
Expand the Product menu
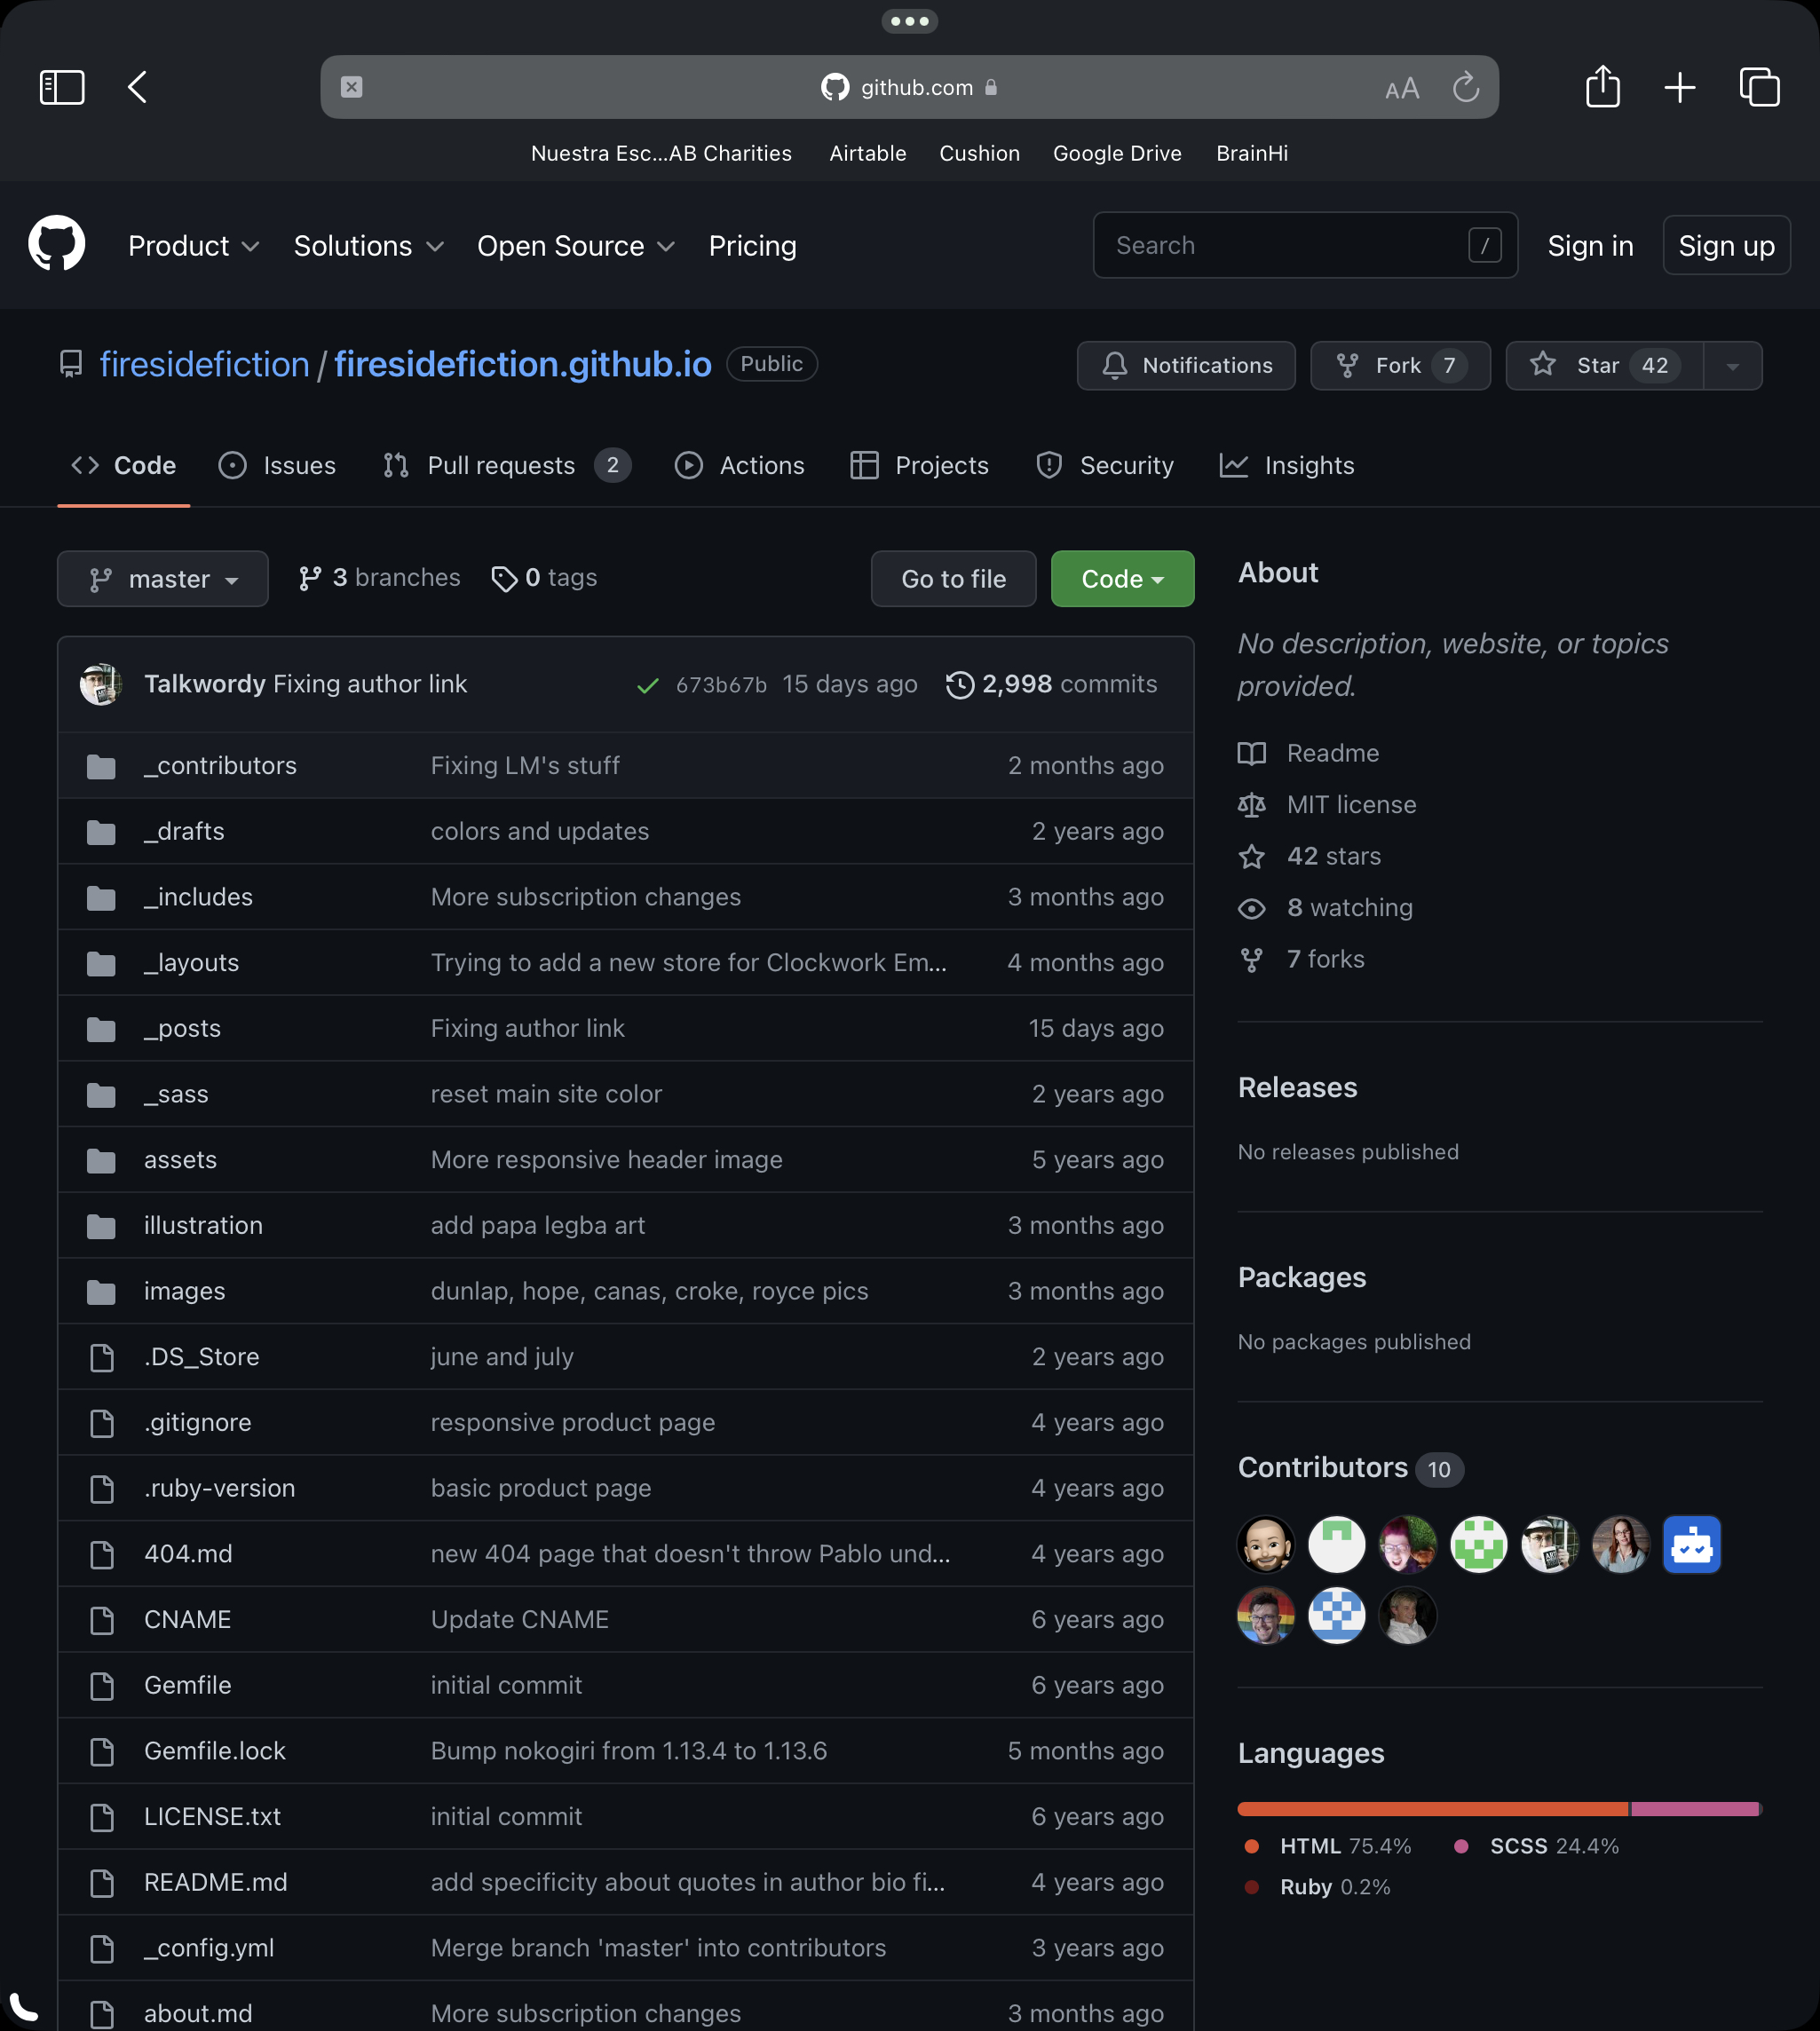(194, 246)
